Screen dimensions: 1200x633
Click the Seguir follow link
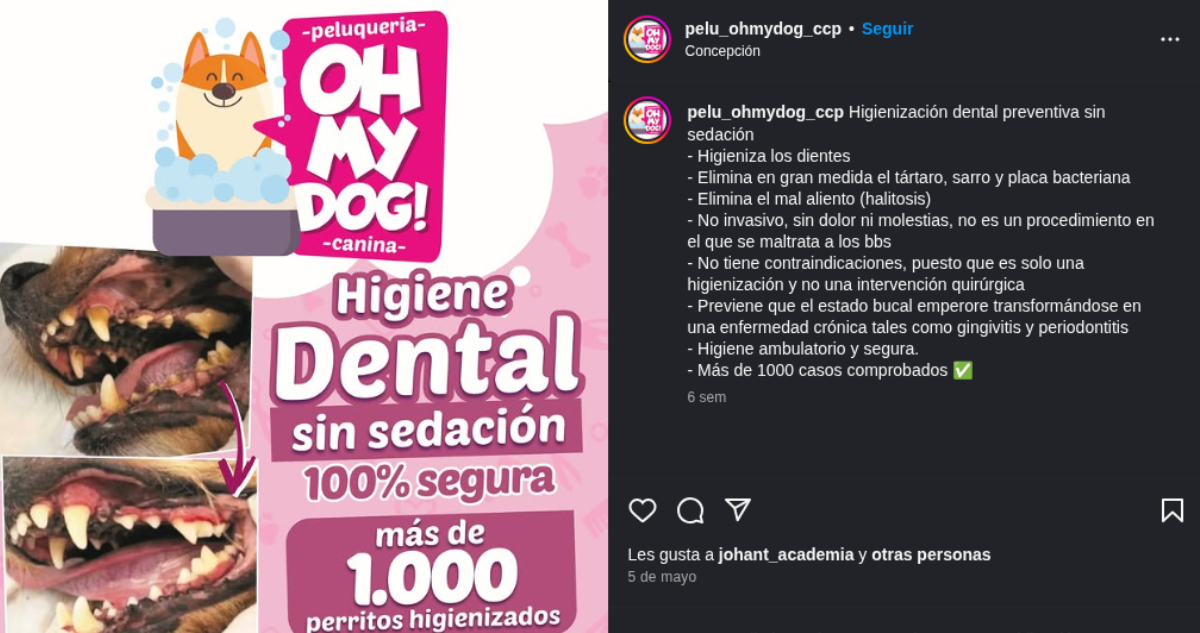tap(887, 29)
